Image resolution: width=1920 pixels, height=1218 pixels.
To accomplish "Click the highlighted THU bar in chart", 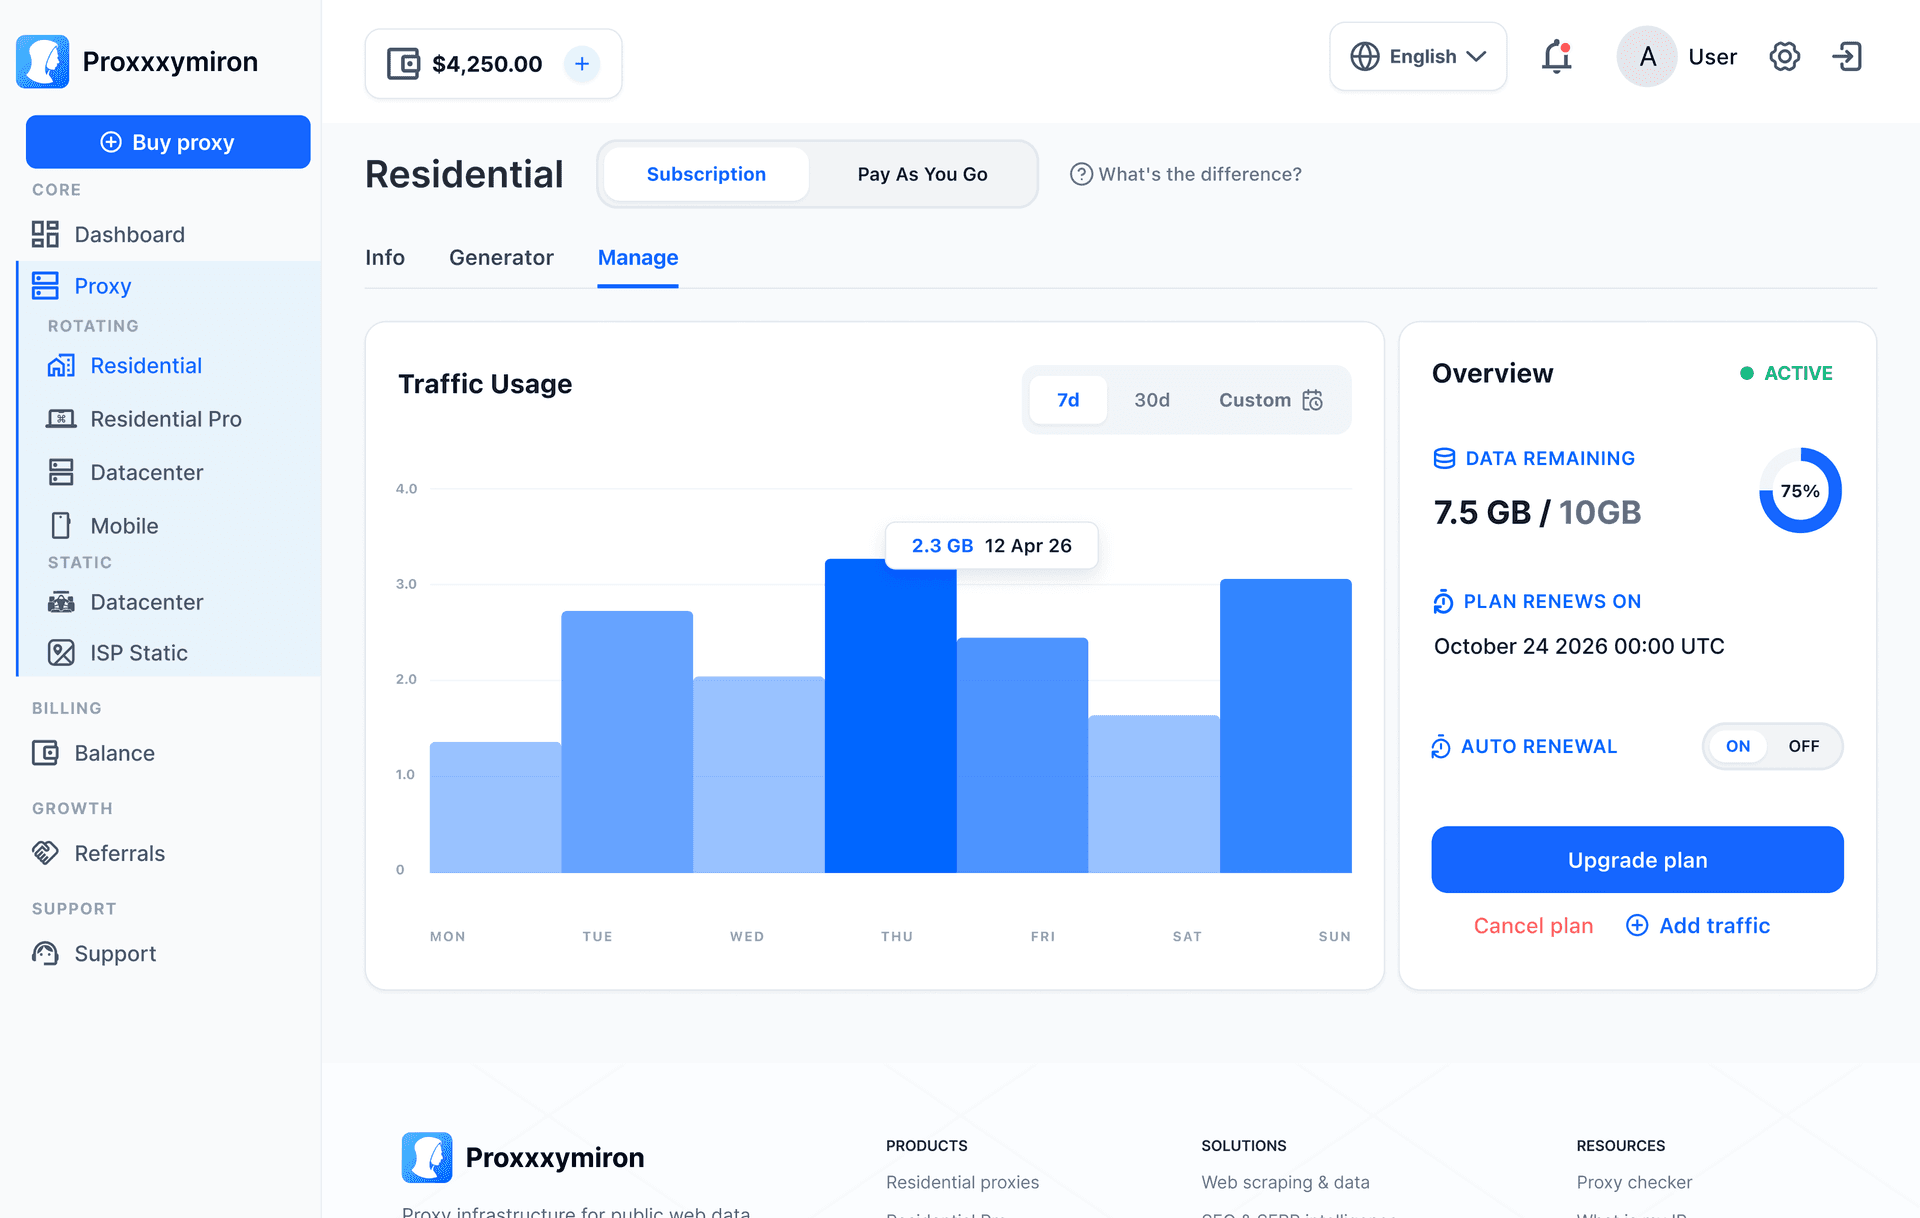I will [x=890, y=716].
